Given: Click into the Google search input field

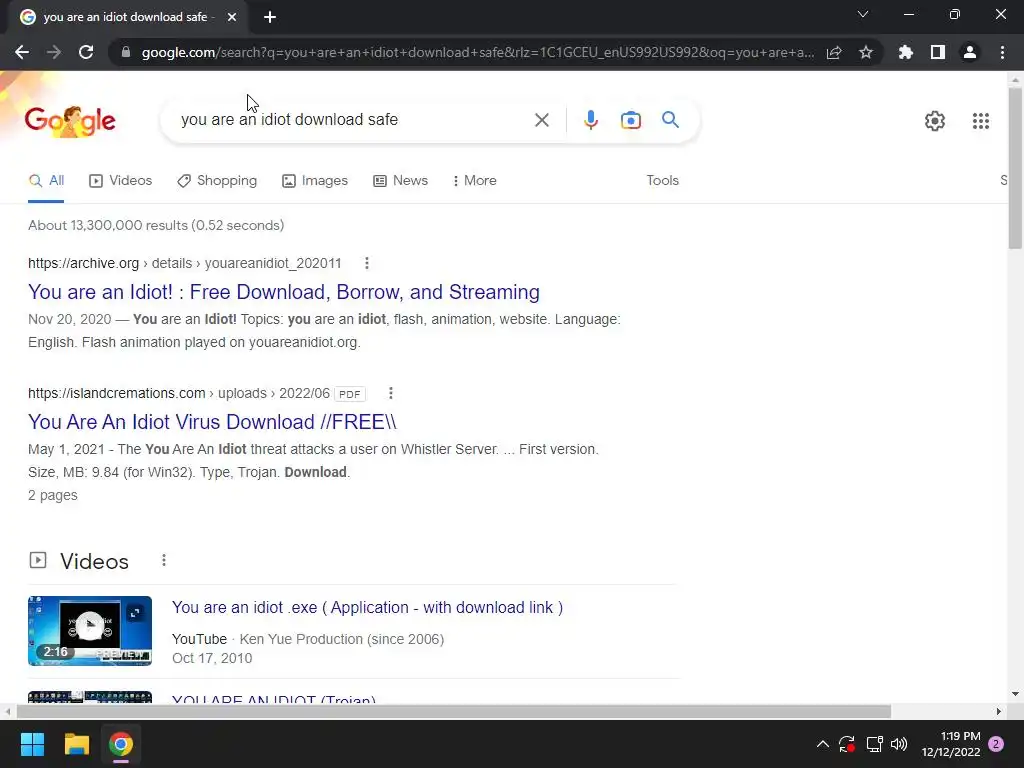Looking at the screenshot, I should pos(353,120).
